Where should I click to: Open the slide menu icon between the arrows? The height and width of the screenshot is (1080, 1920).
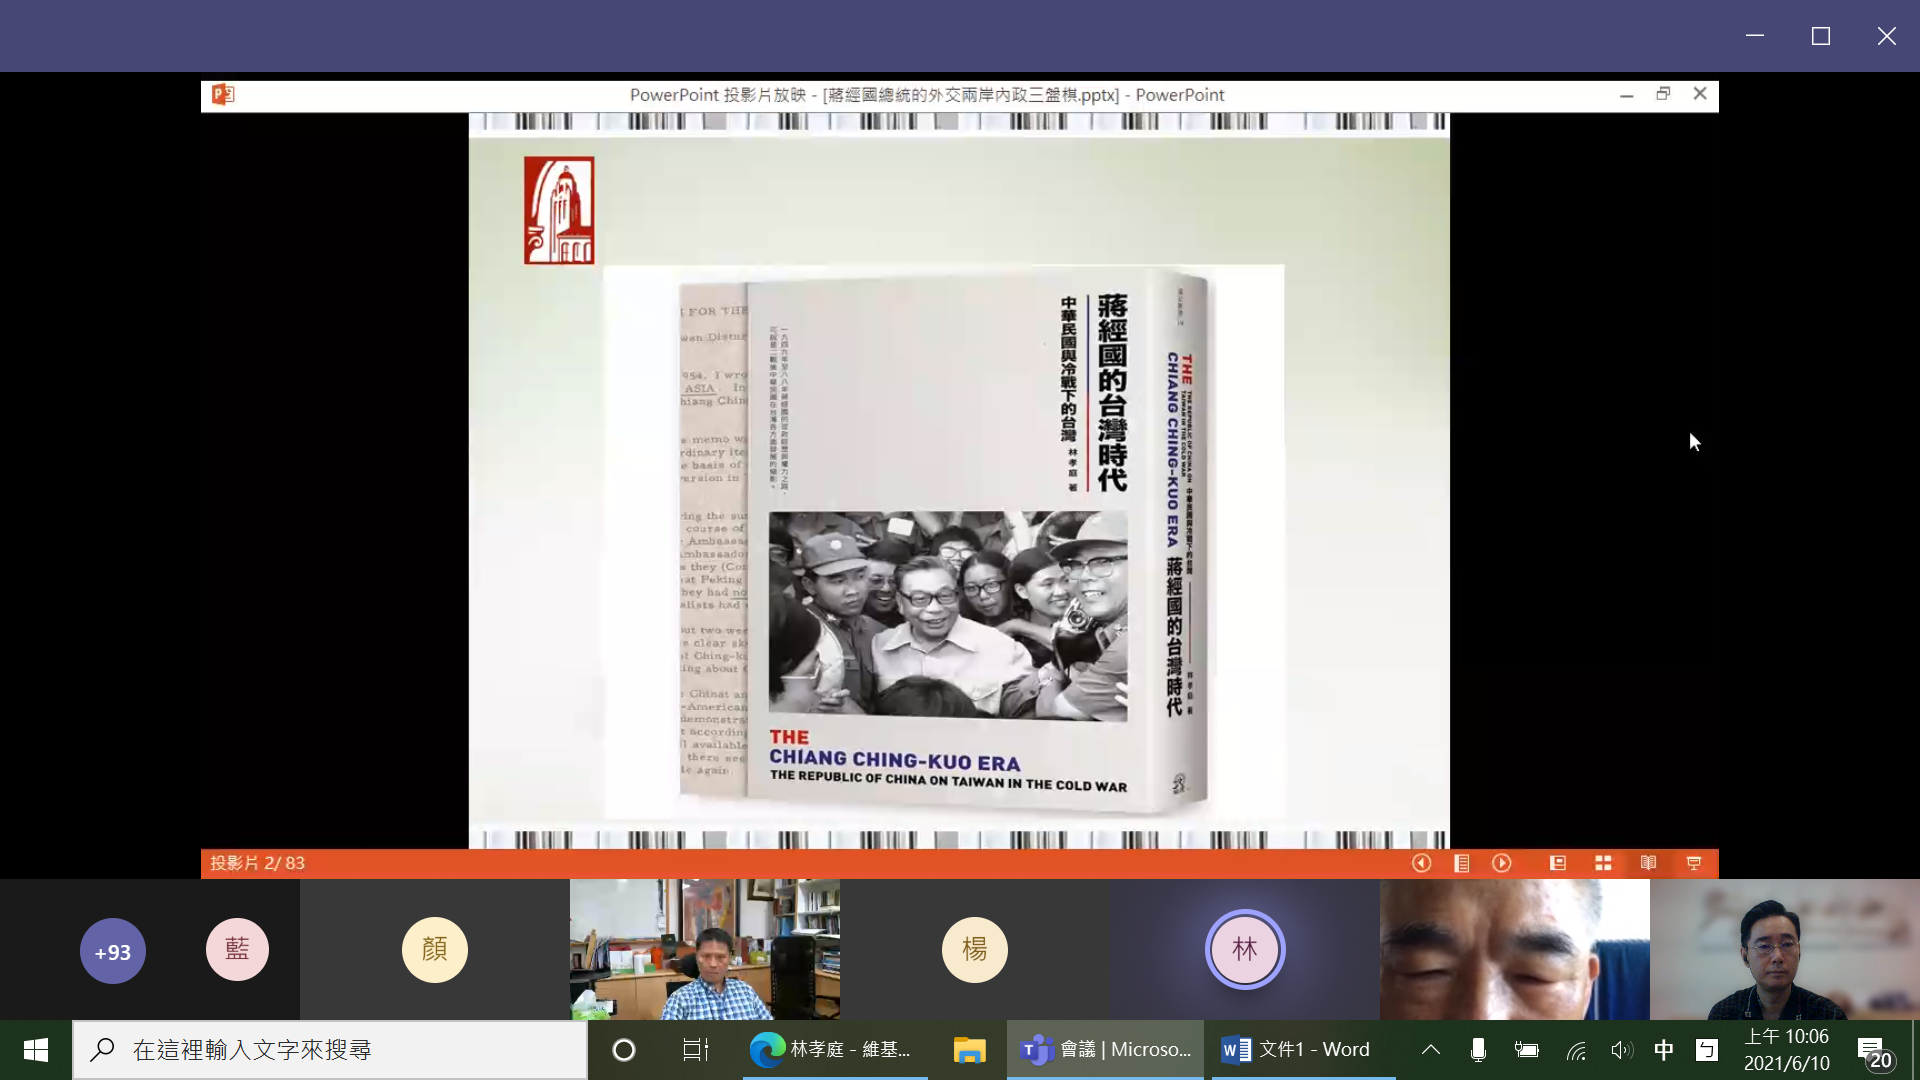click(1461, 863)
